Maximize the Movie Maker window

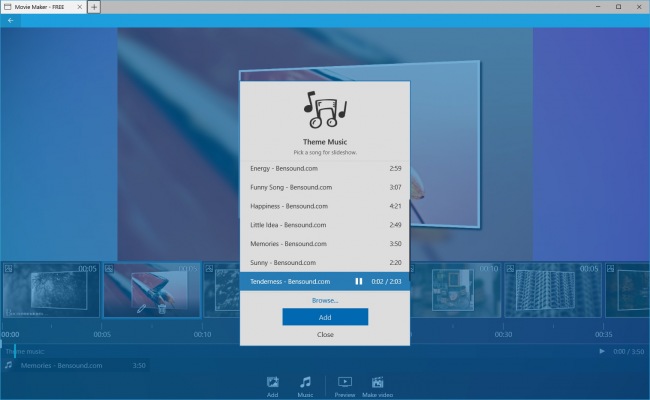[618, 7]
